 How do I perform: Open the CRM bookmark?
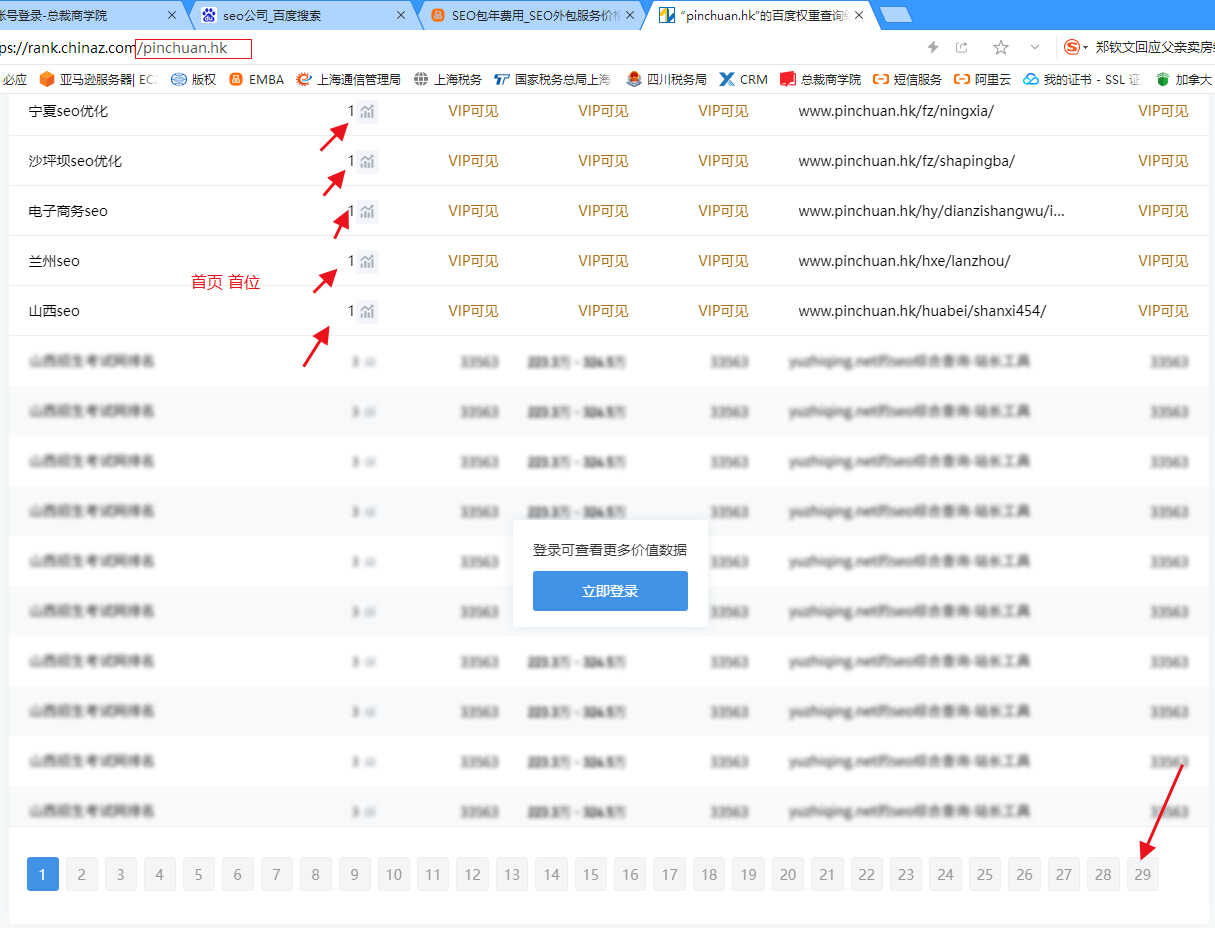pyautogui.click(x=743, y=79)
